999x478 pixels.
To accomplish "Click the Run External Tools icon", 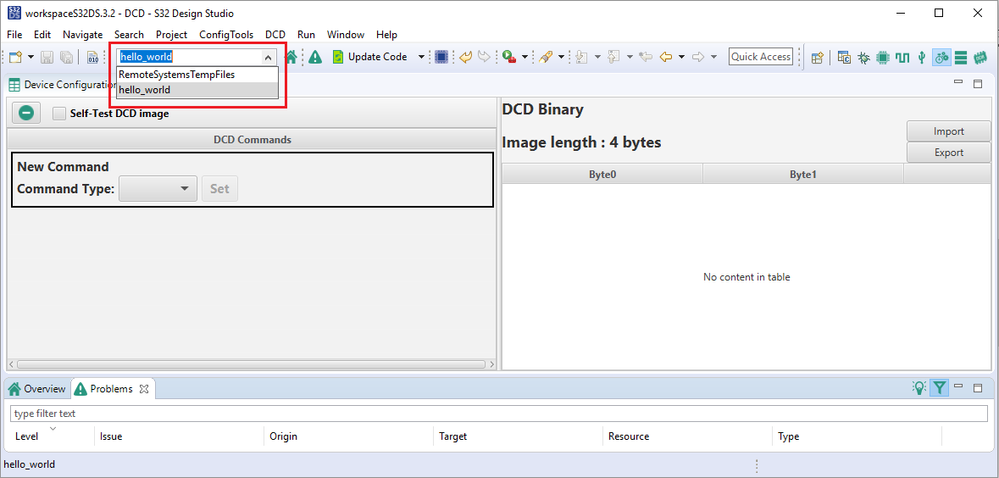I will (x=509, y=57).
